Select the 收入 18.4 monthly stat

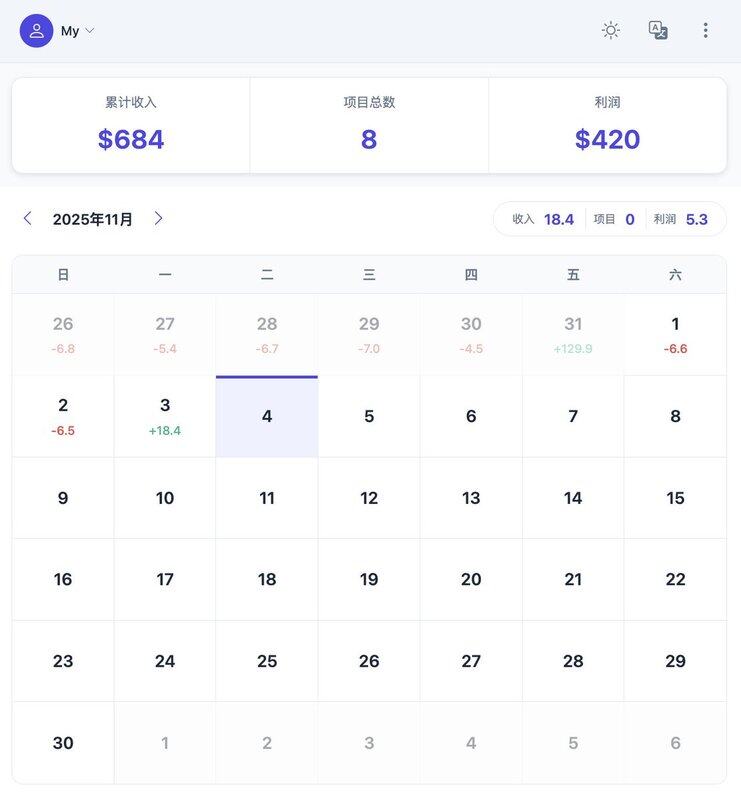click(543, 219)
